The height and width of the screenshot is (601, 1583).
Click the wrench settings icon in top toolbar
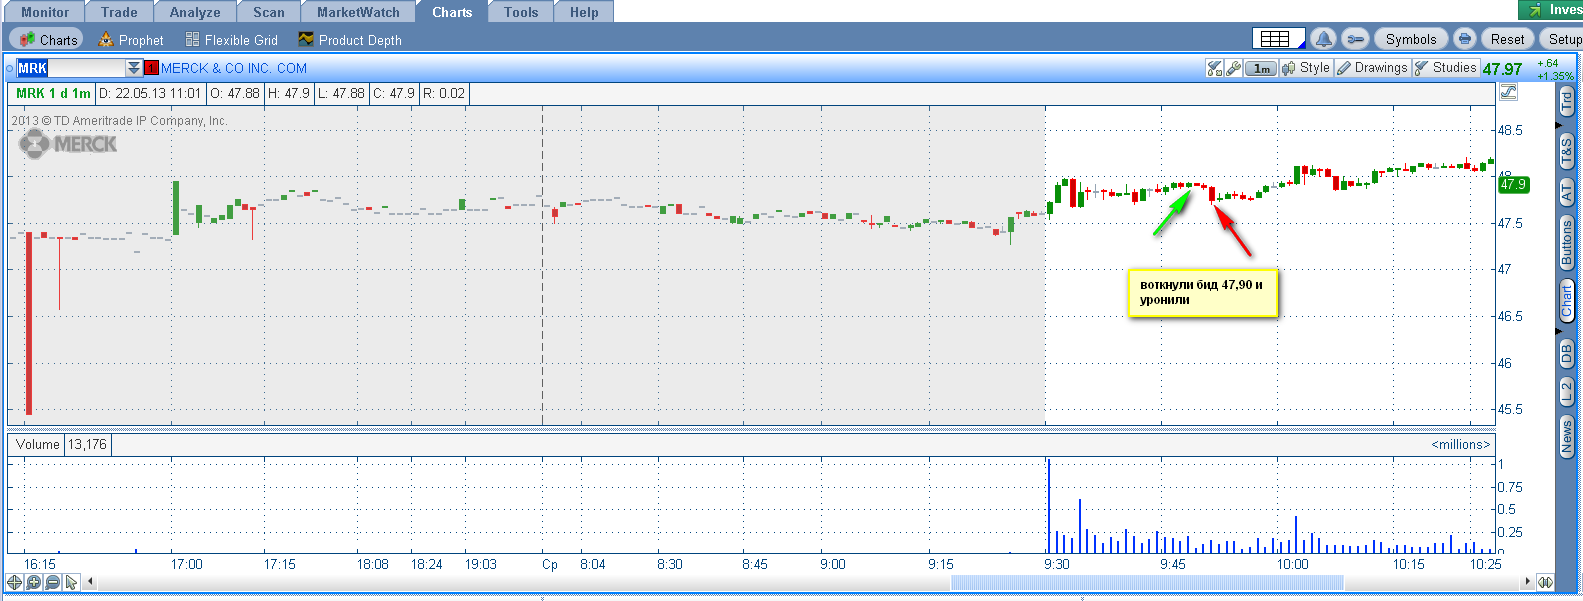[x=1354, y=39]
